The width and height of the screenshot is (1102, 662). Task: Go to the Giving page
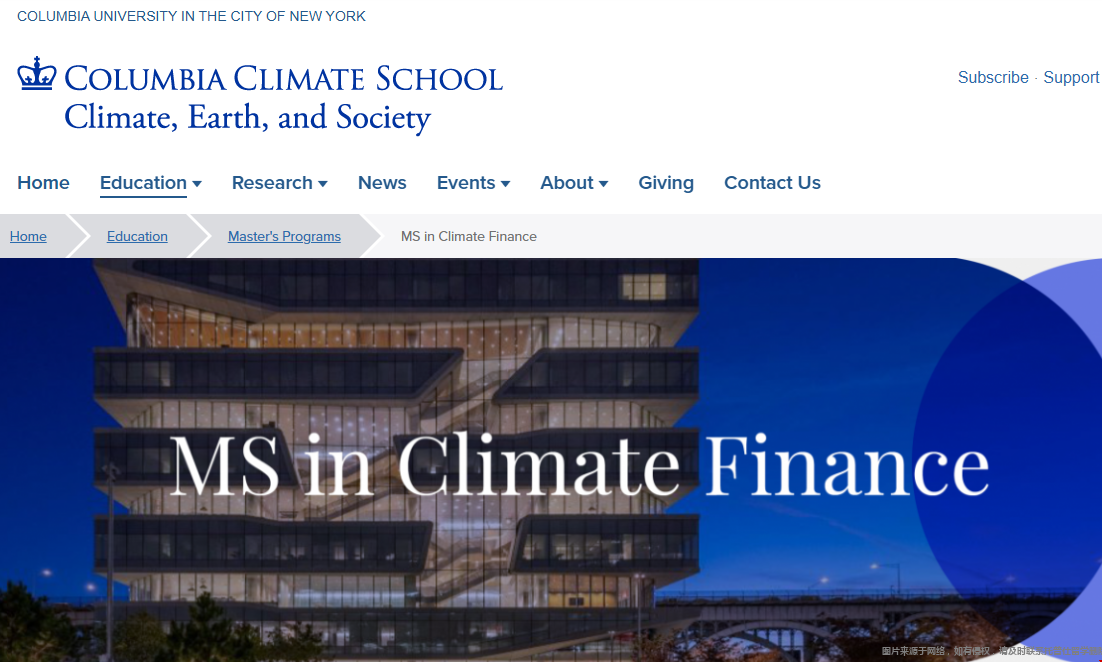tap(666, 183)
